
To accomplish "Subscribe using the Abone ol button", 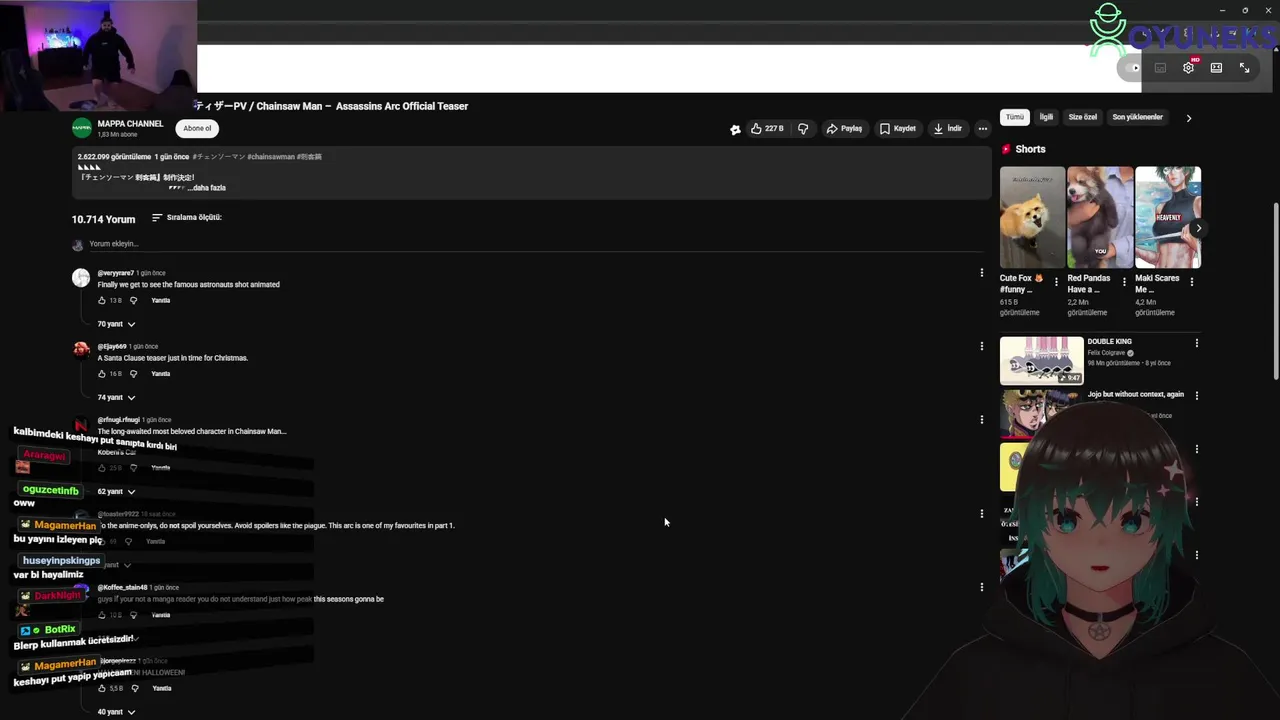I will (x=197, y=128).
